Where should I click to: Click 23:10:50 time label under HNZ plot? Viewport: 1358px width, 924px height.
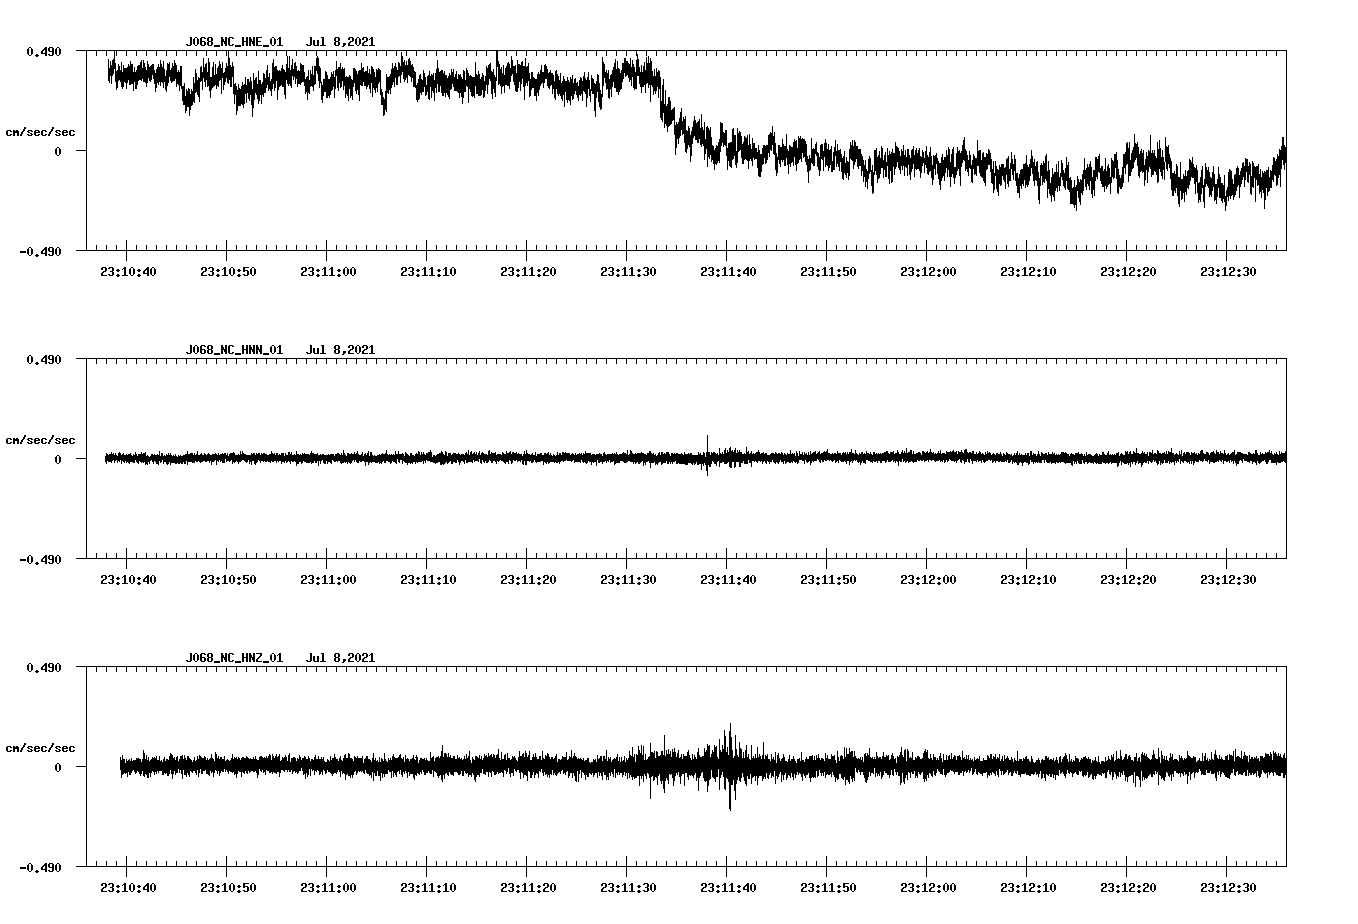[x=228, y=888]
